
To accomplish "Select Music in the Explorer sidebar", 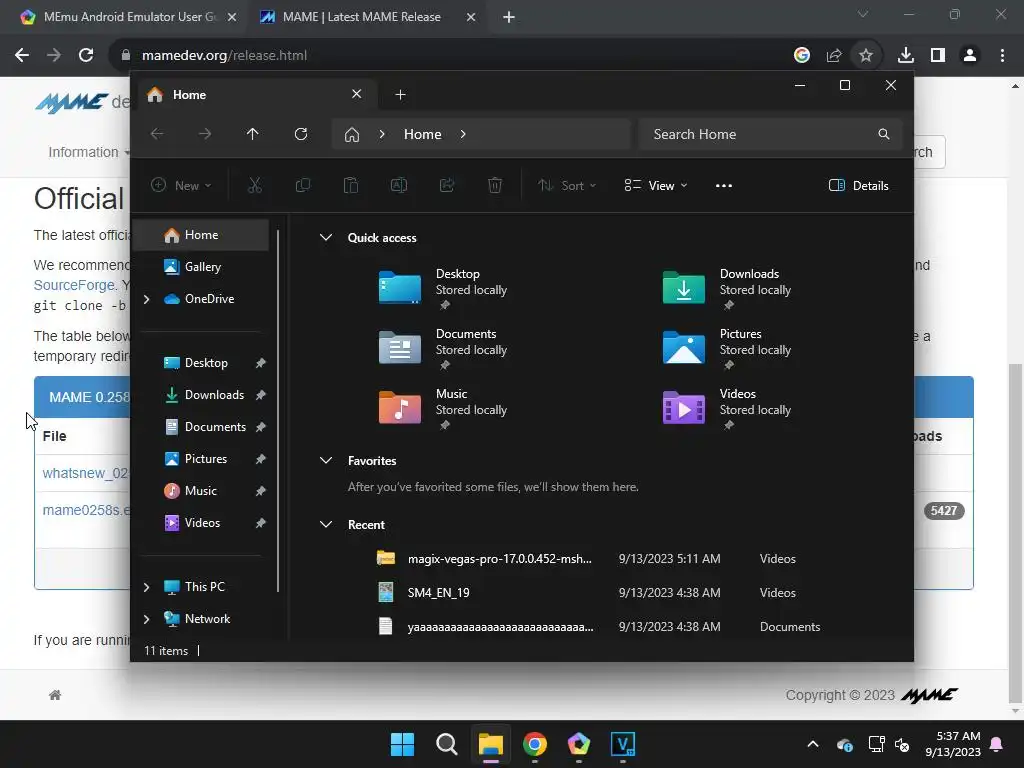I will pos(200,490).
